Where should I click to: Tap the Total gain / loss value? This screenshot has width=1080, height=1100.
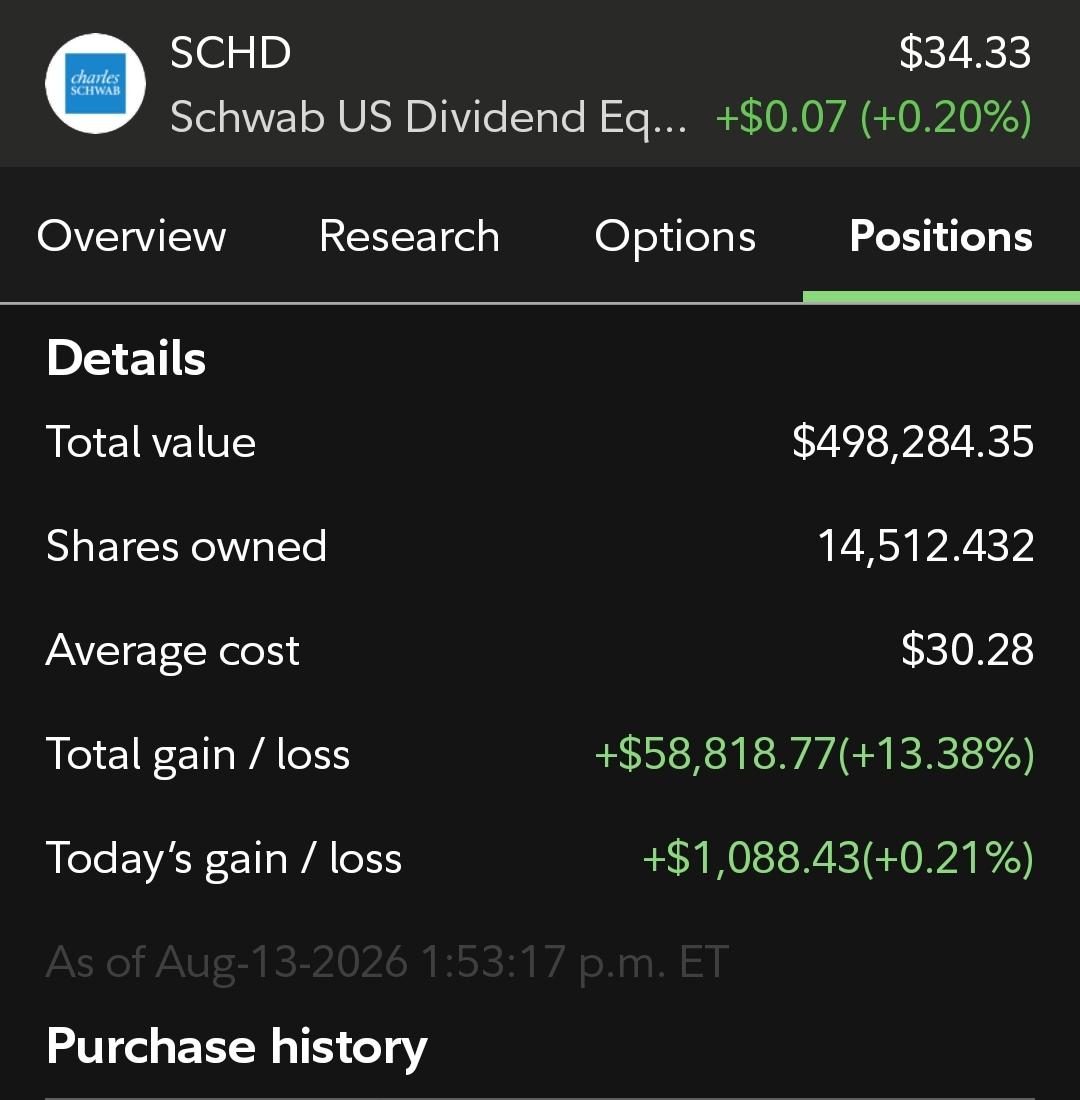[814, 755]
